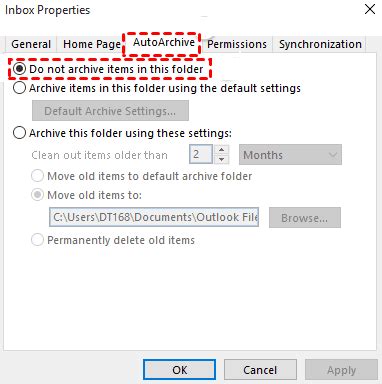Screen dimensions: 382x384
Task: Select the AutoArchive tab
Action: click(x=164, y=42)
